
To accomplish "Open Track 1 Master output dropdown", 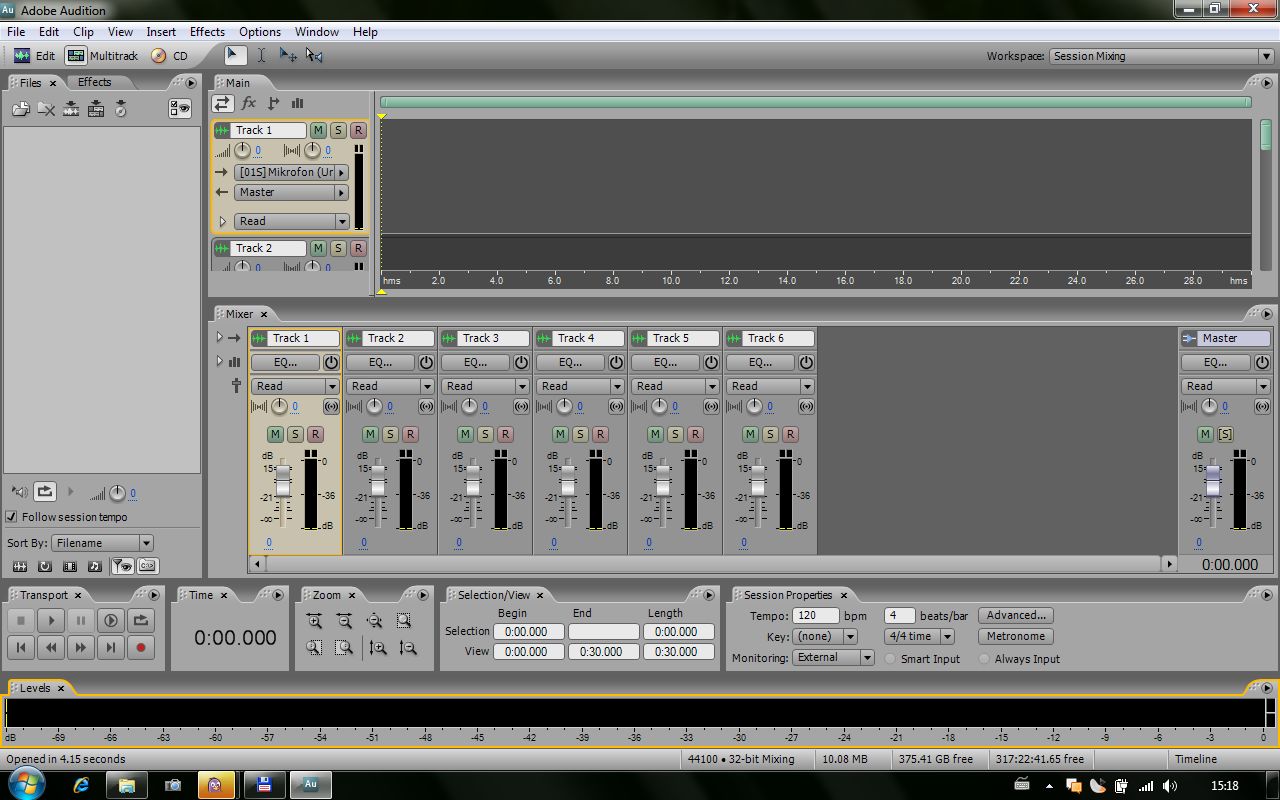I will coord(292,192).
